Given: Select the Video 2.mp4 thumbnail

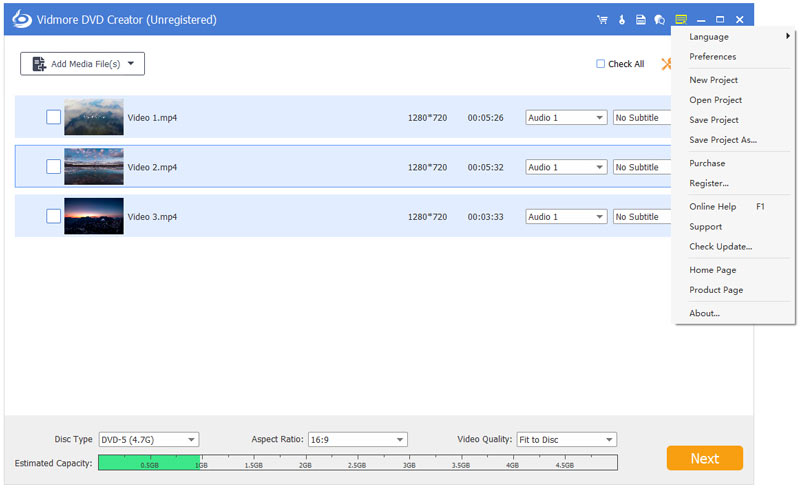Looking at the screenshot, I should [x=94, y=167].
